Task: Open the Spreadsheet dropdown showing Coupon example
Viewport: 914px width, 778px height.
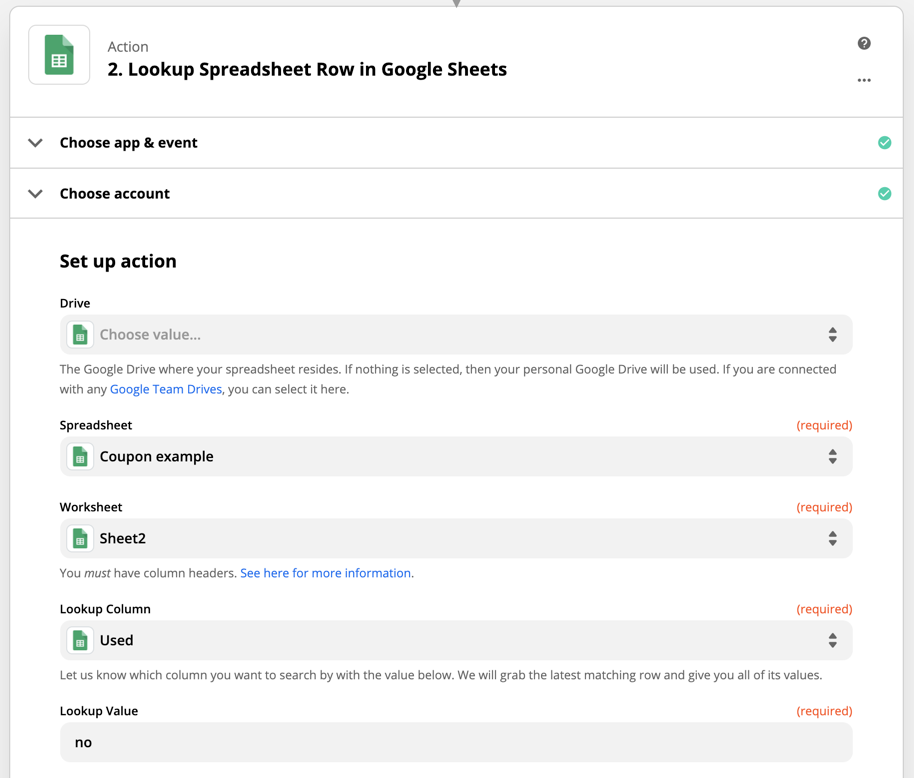Action: (455, 457)
